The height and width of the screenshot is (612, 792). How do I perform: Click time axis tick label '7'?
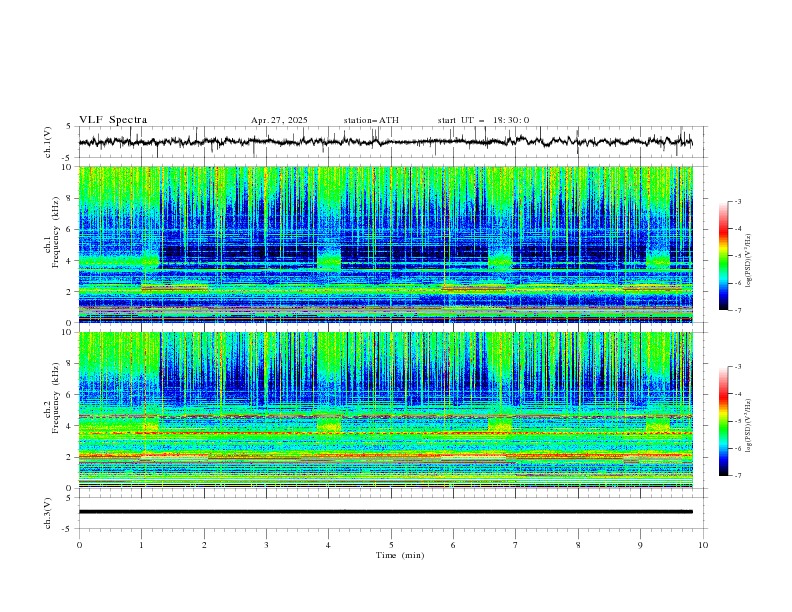pos(516,545)
